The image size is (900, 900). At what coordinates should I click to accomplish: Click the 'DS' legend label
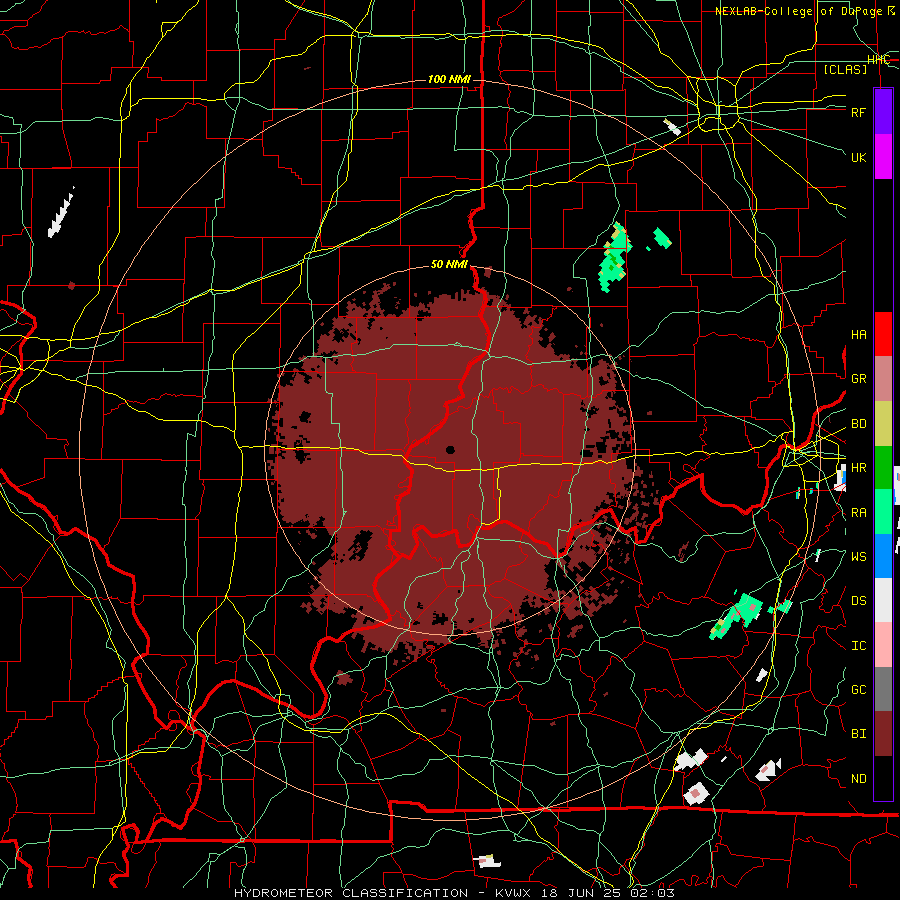coord(859,601)
